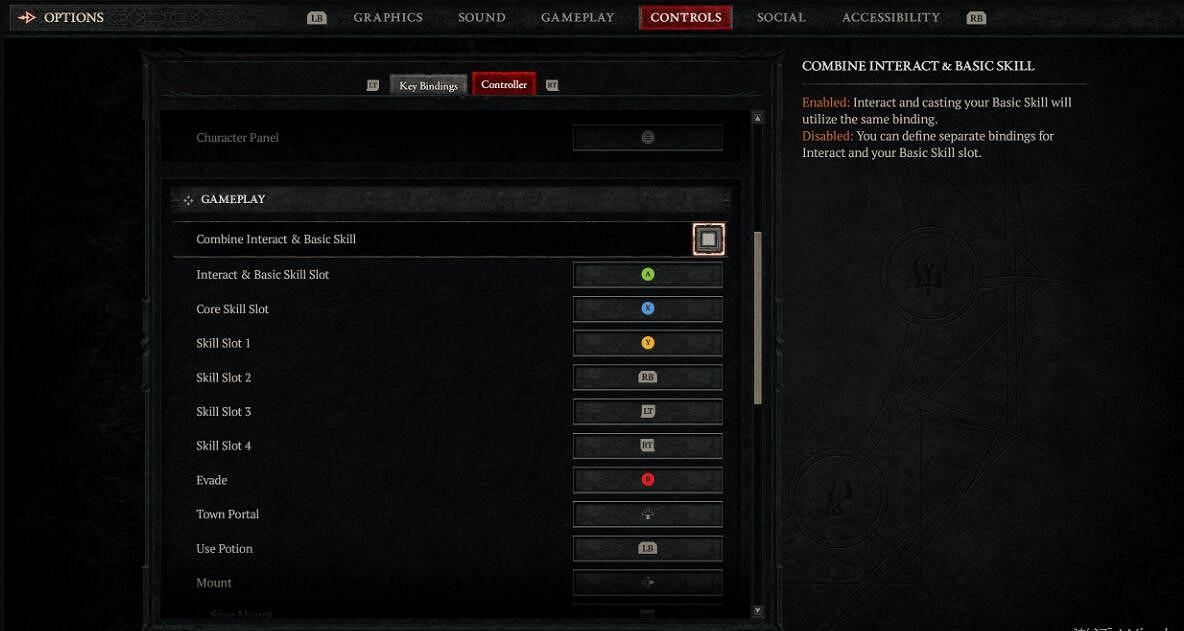The width and height of the screenshot is (1184, 631).
Task: Click the green A button binding for Interact & Basic Skill Slot
Action: tap(647, 275)
